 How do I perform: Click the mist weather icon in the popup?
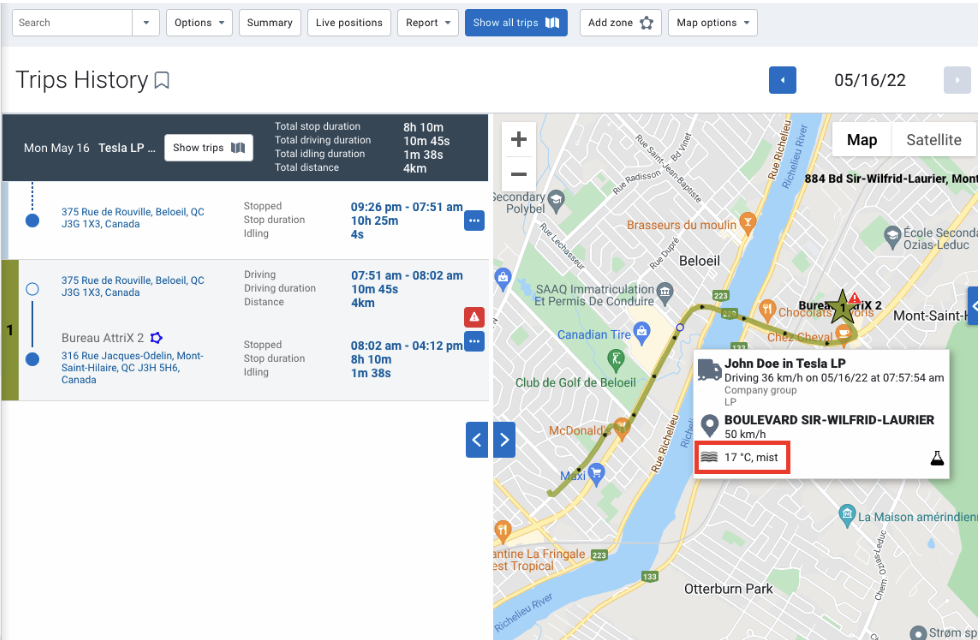[x=709, y=457]
